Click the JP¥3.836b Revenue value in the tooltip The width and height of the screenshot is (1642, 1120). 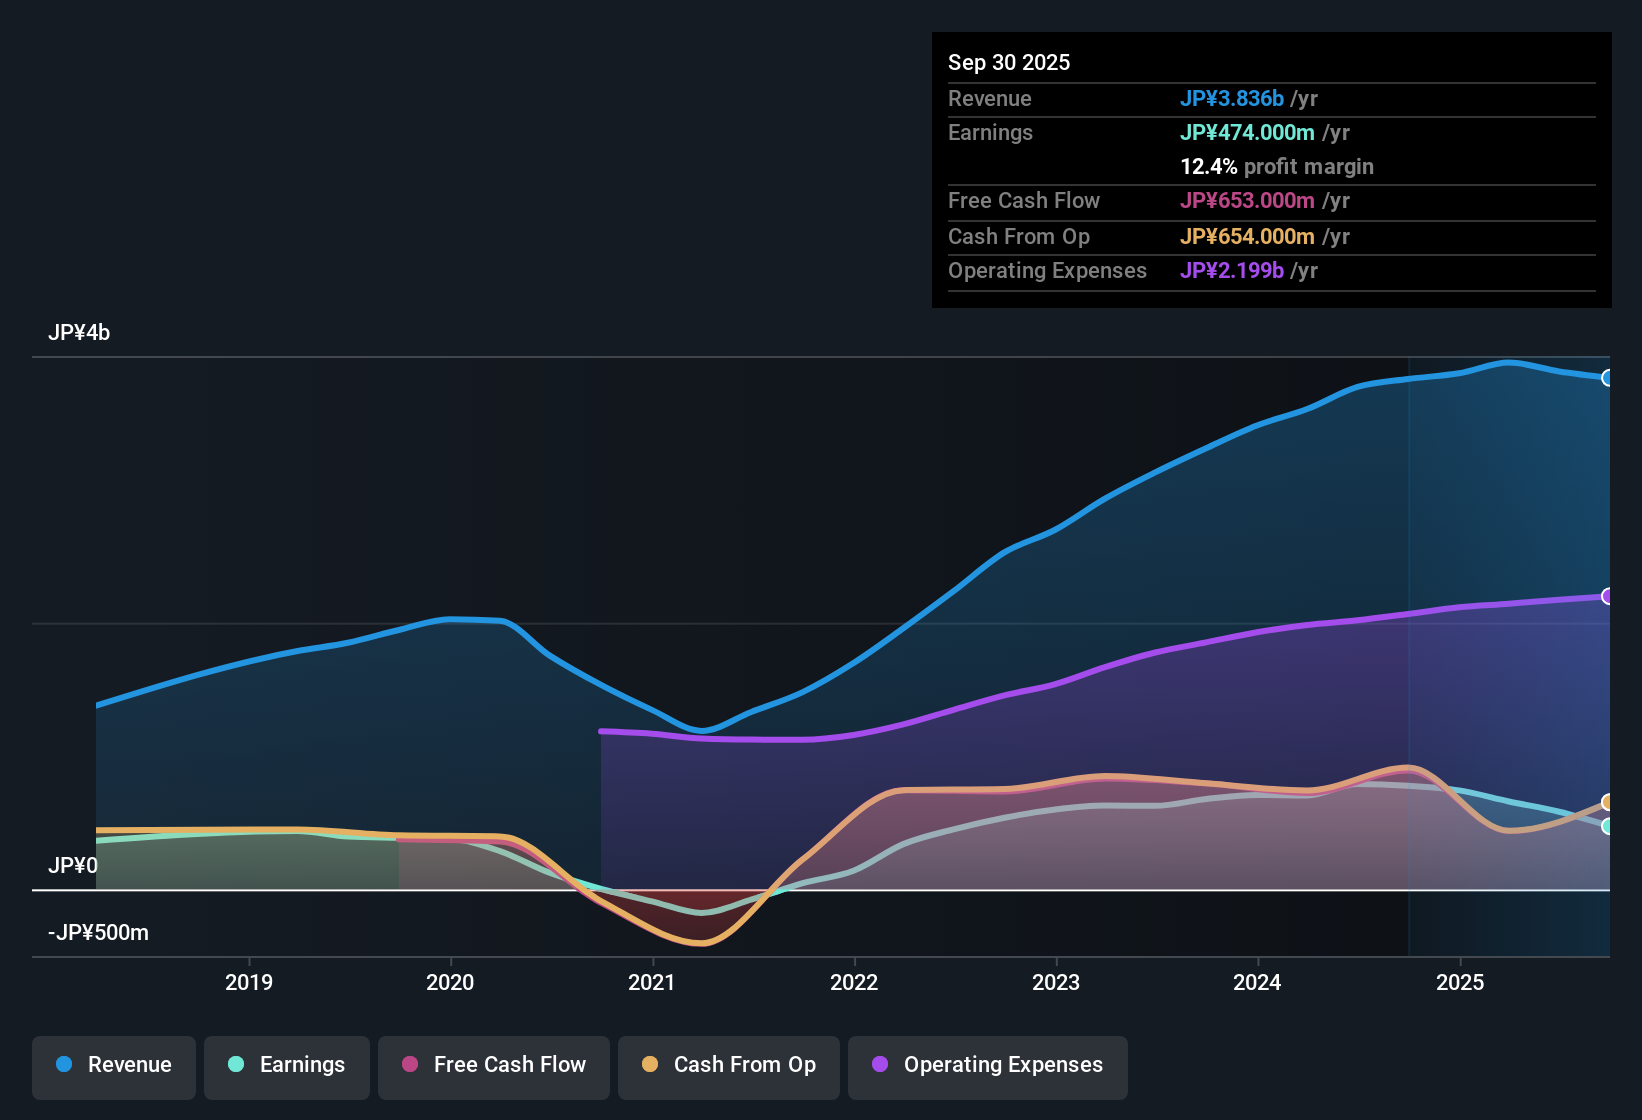pos(1233,98)
